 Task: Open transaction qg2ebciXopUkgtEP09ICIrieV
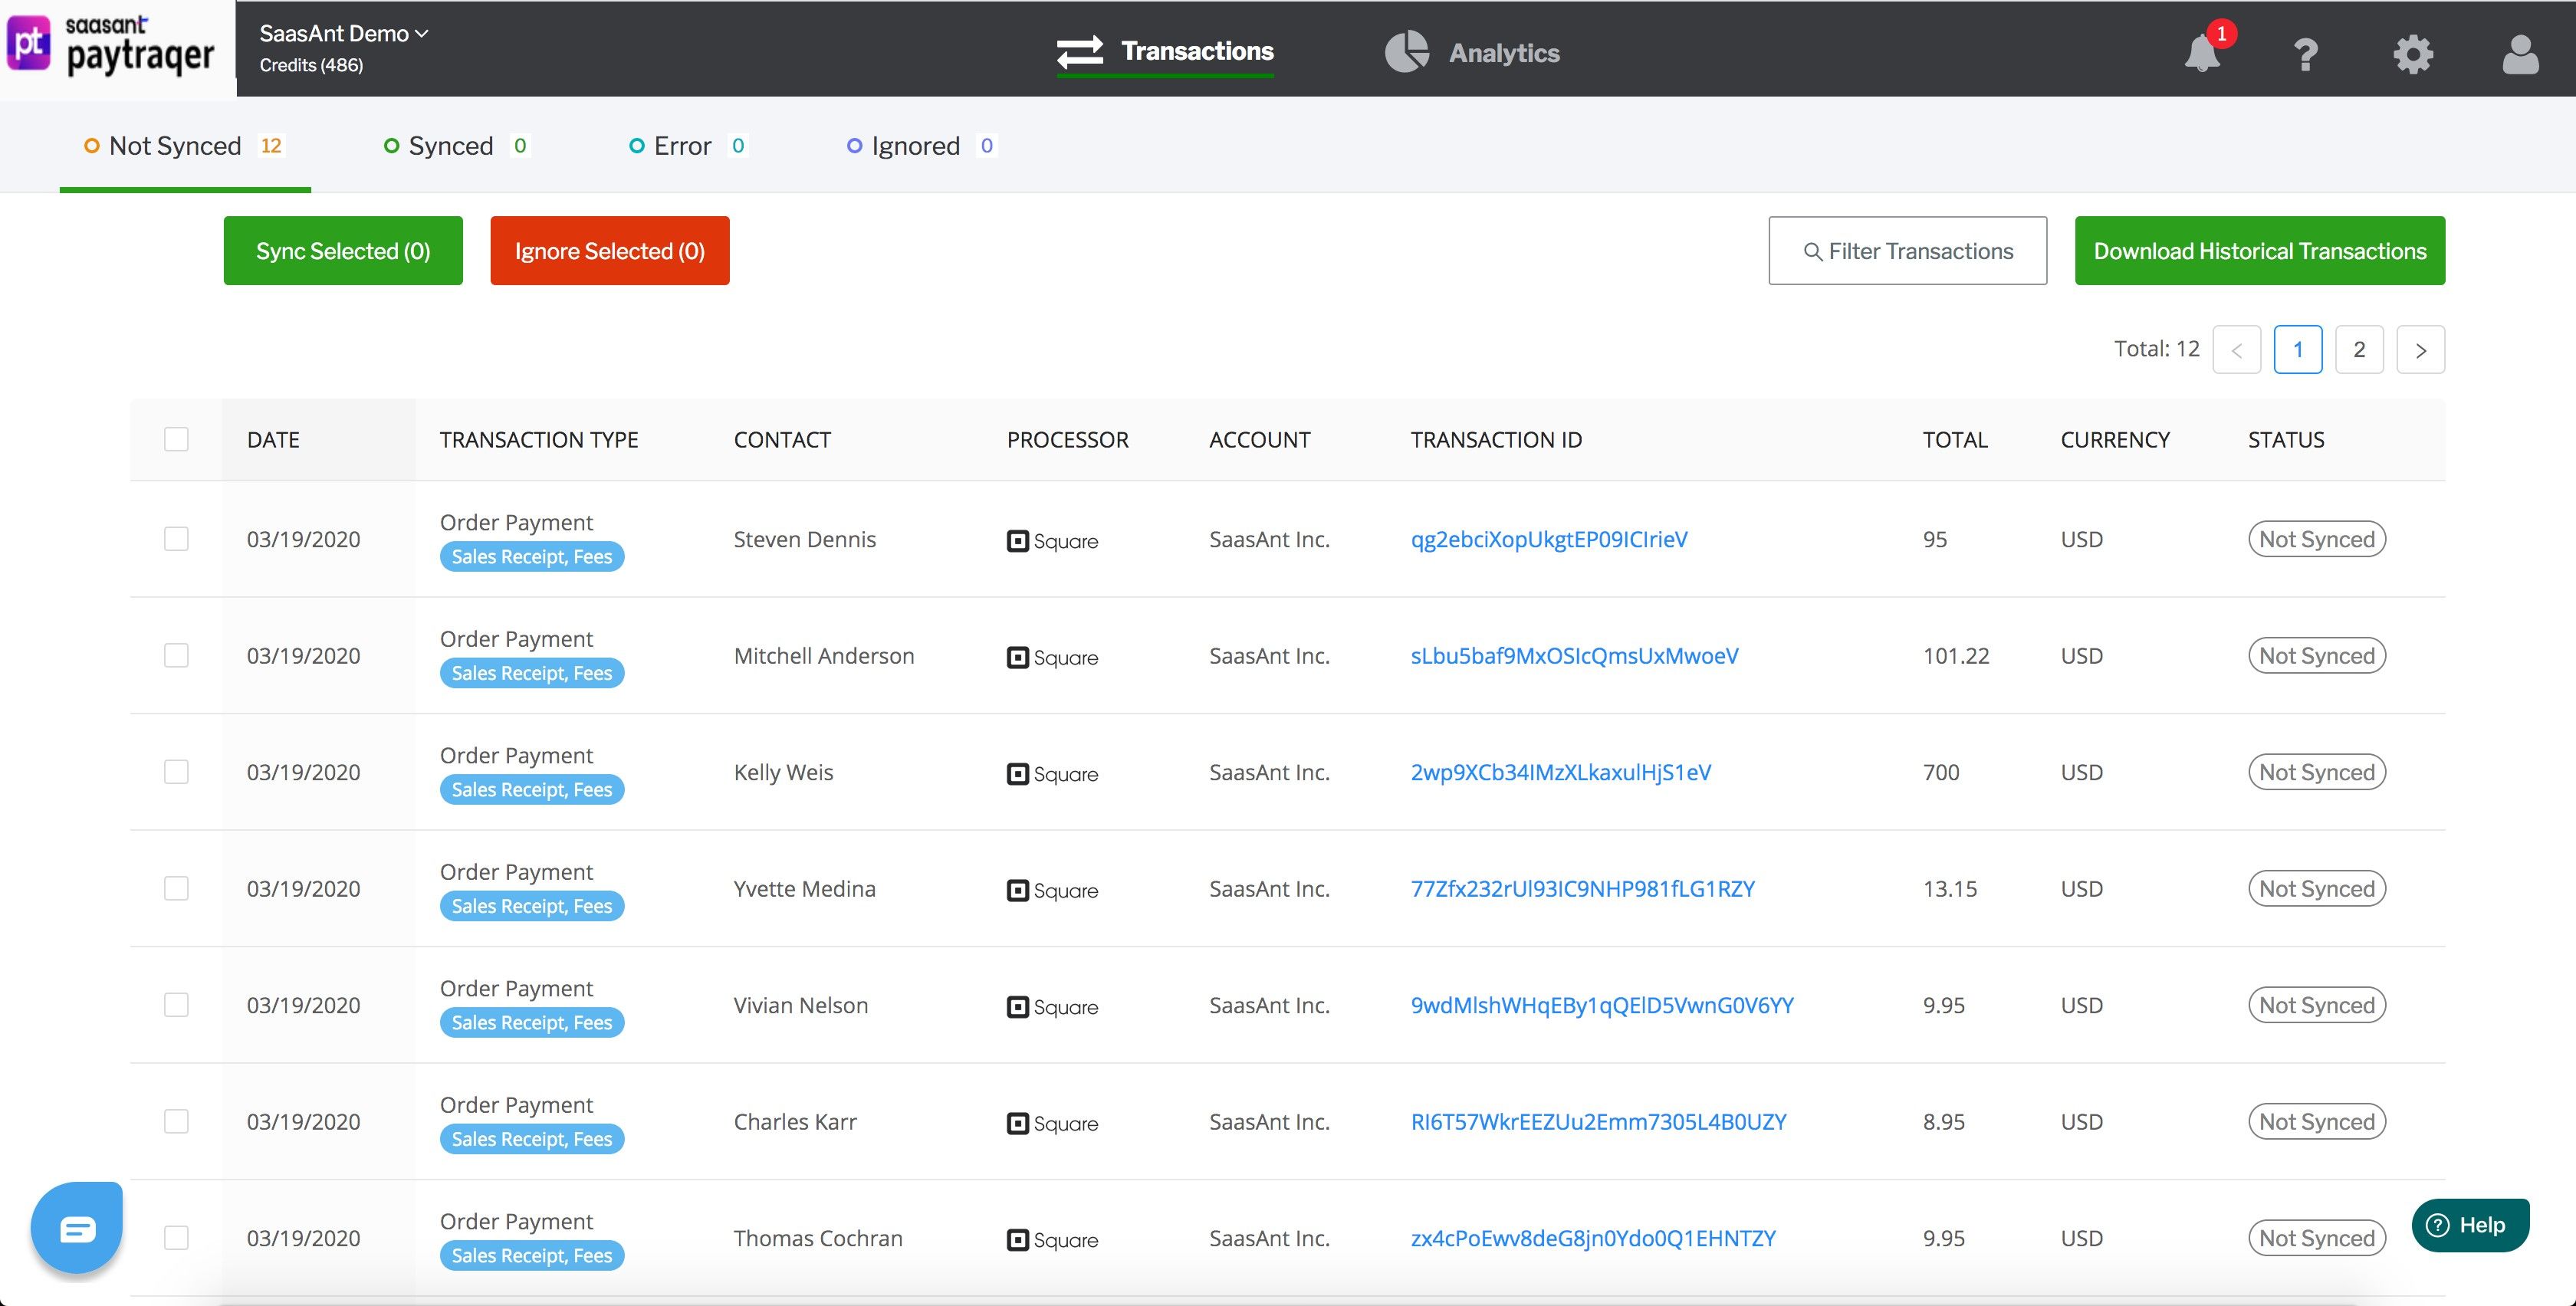1549,539
